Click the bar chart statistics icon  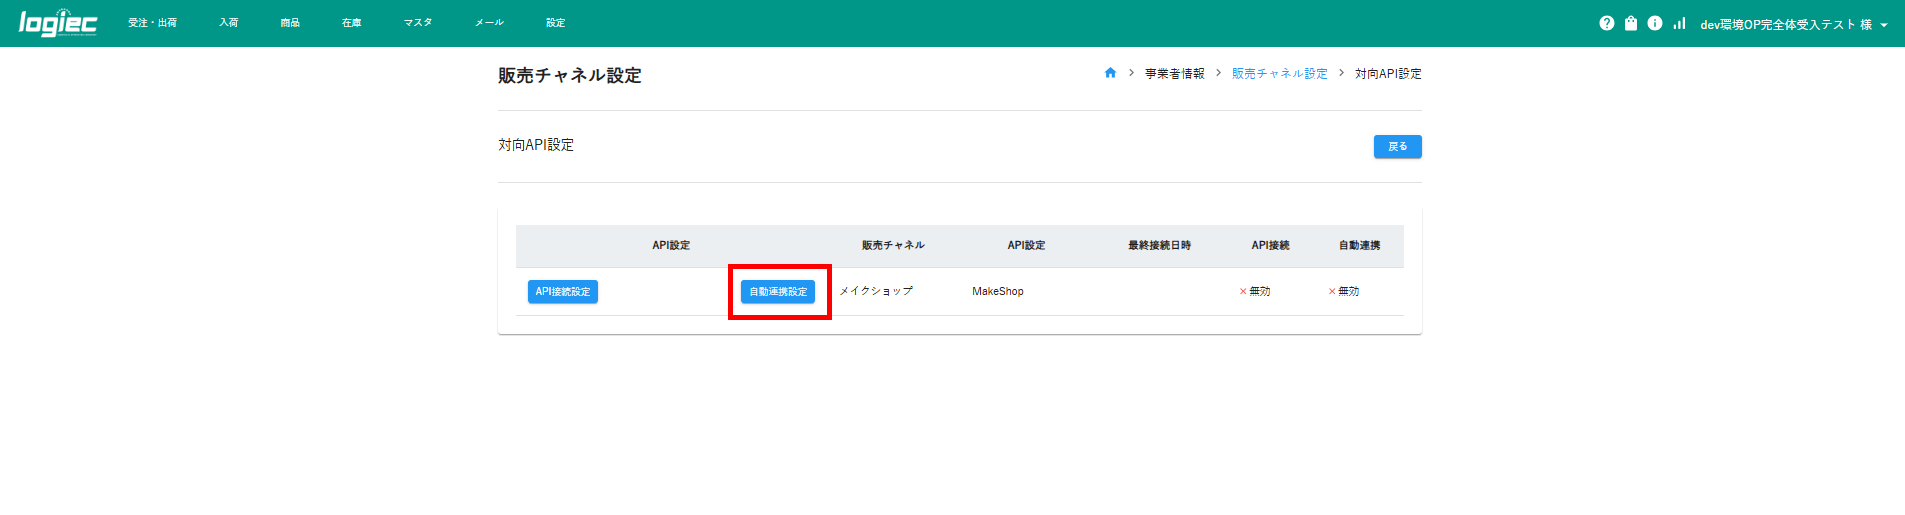(x=1679, y=23)
